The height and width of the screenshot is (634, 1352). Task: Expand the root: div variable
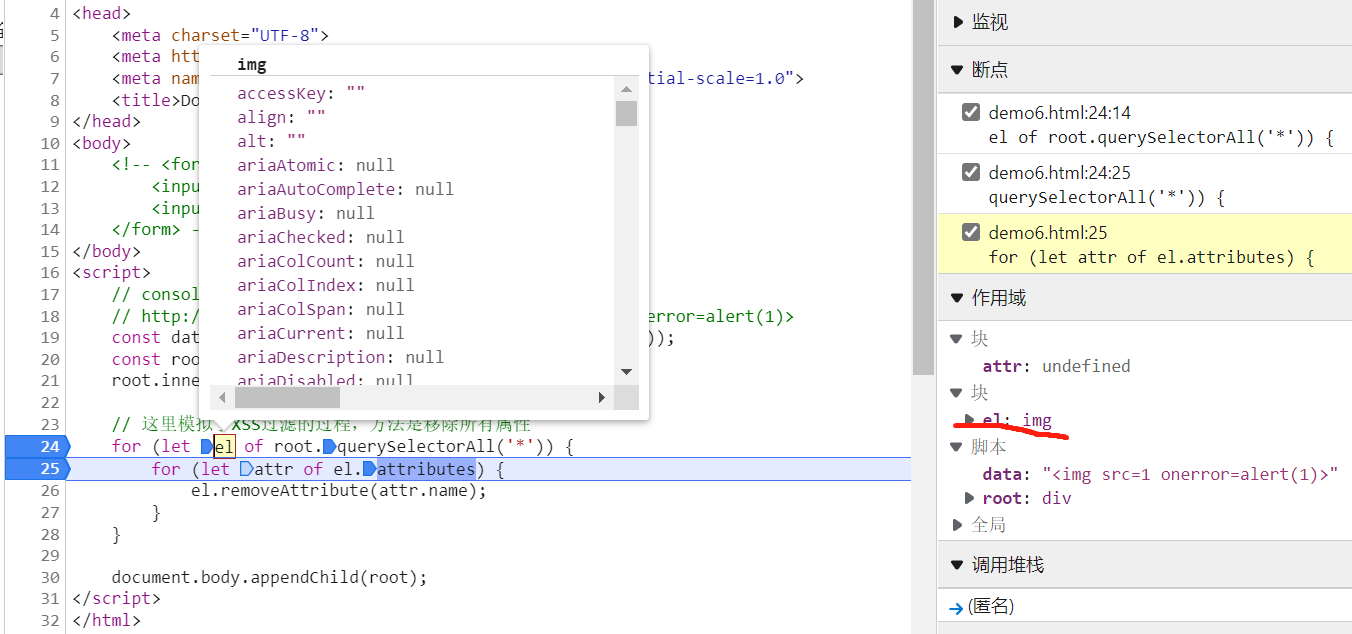[x=969, y=498]
